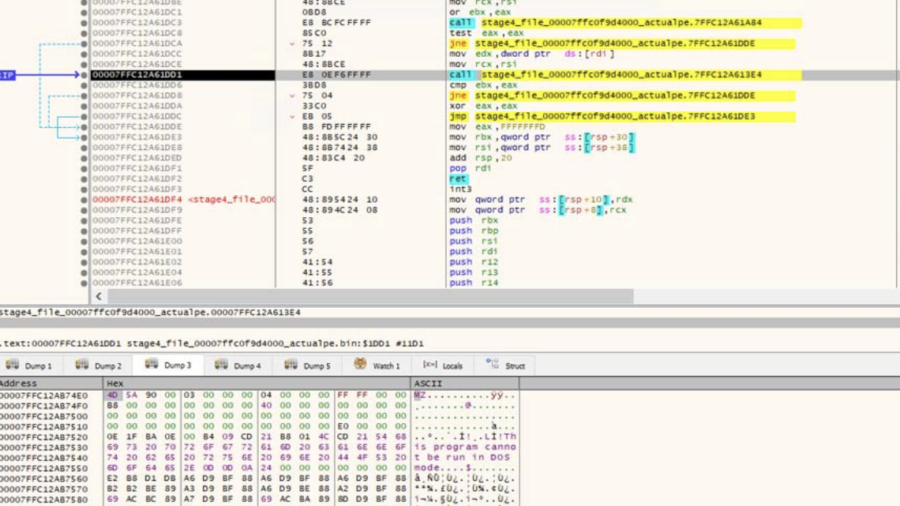900x506 pixels.
Task: Select the 'xor eax,eax' instruction
Action: (483, 106)
